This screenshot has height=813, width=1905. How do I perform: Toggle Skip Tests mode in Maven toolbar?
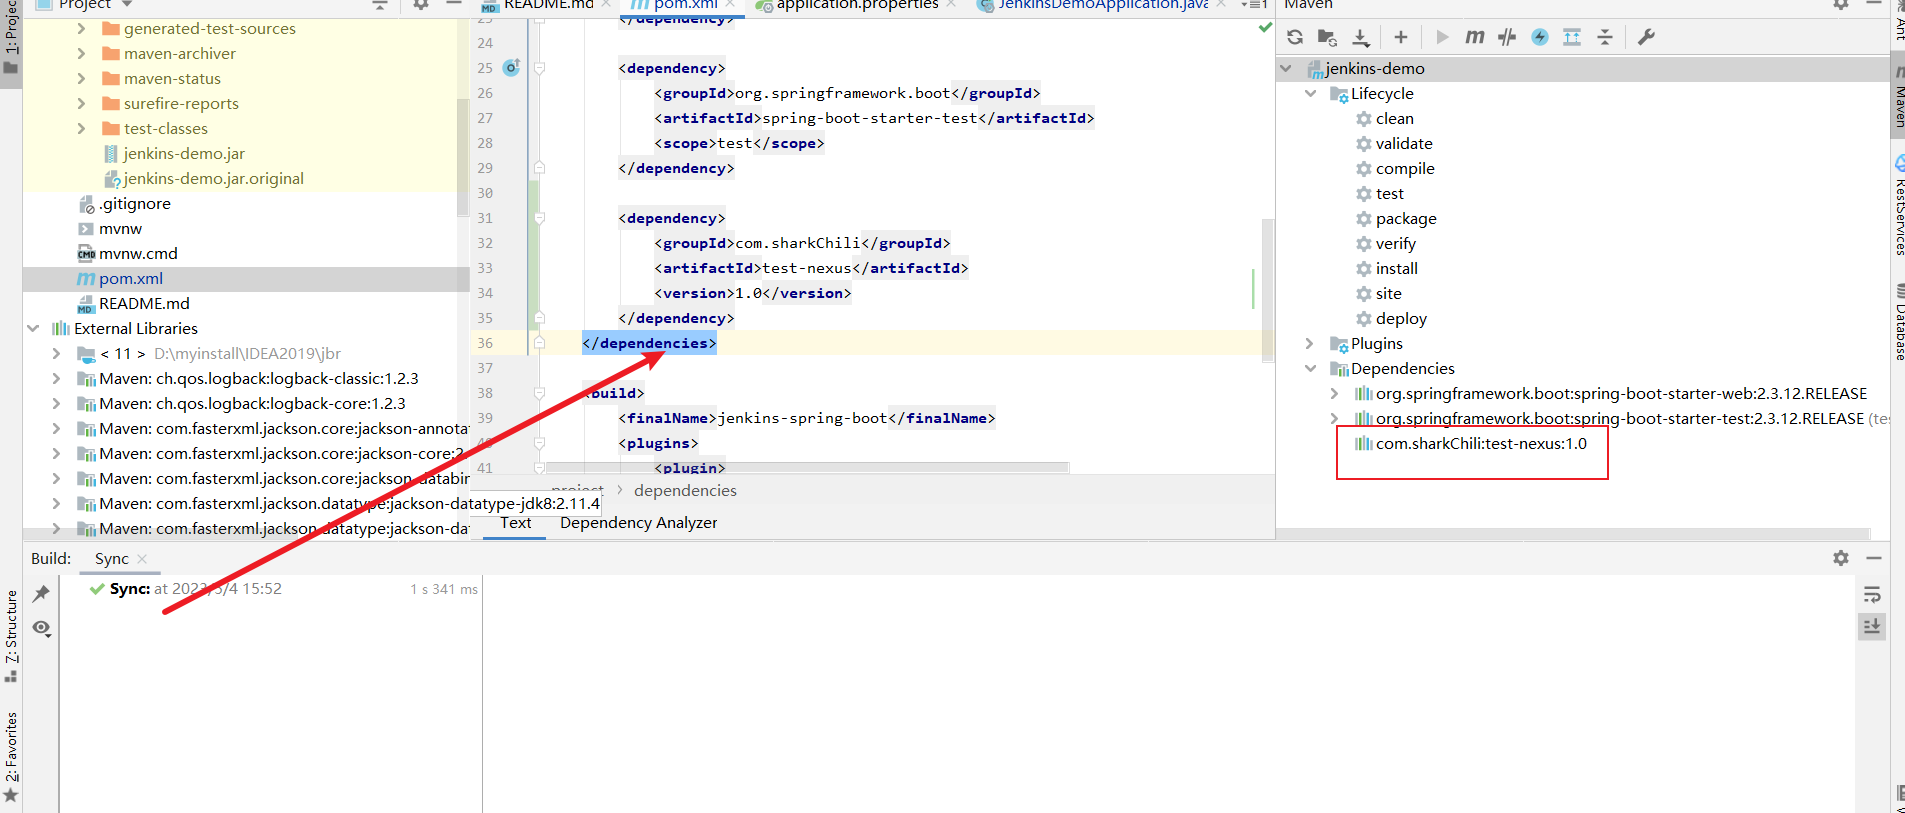pos(1540,37)
